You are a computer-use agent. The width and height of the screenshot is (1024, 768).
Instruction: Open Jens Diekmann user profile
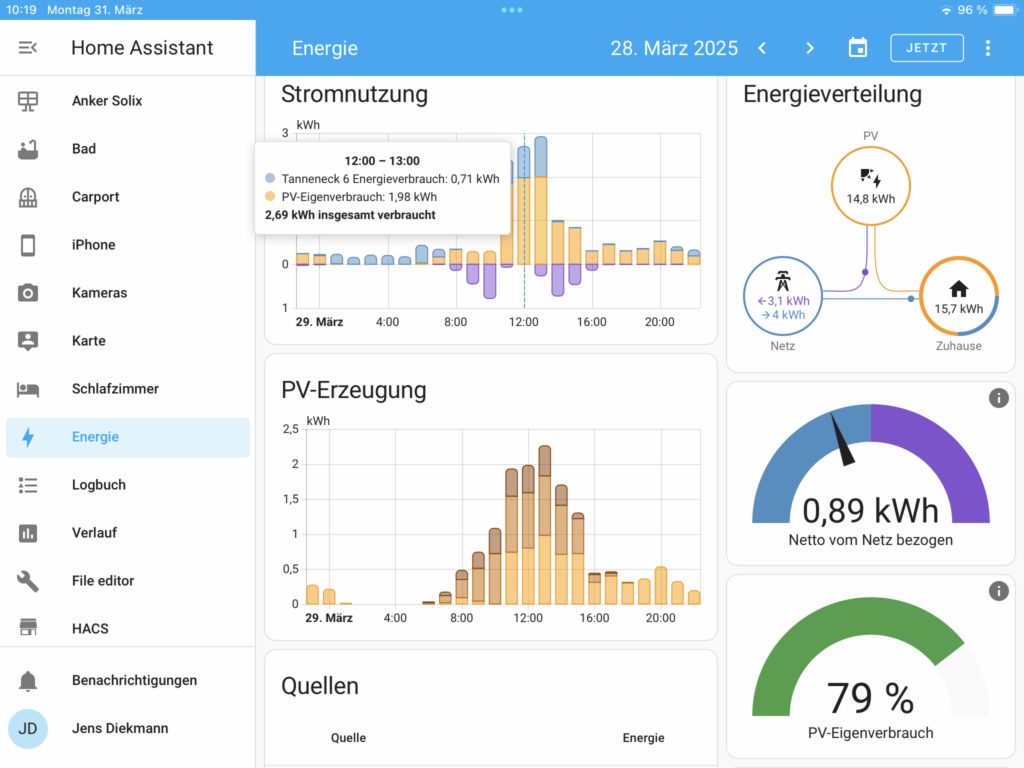pyautogui.click(x=120, y=729)
